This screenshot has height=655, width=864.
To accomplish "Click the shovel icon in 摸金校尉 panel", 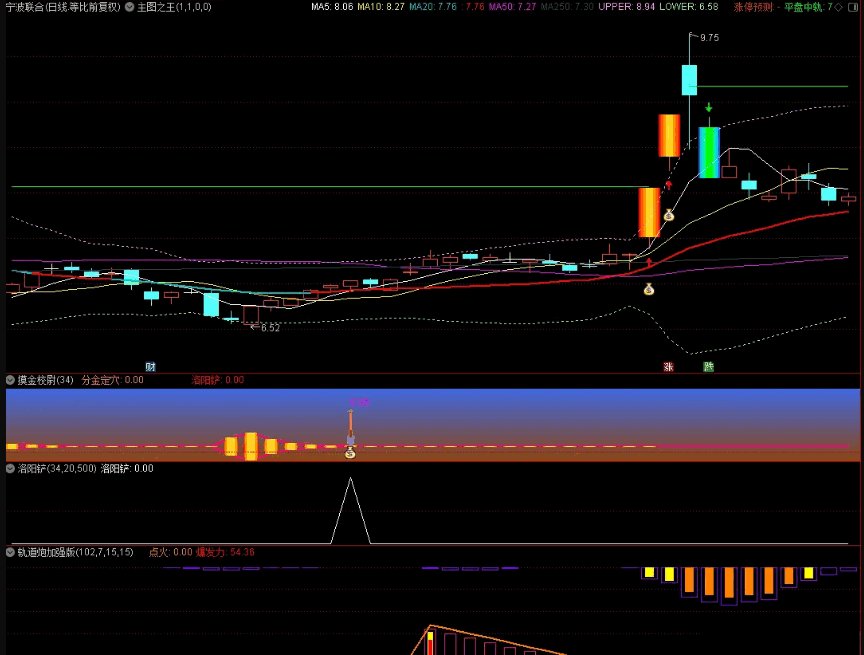I will [350, 427].
